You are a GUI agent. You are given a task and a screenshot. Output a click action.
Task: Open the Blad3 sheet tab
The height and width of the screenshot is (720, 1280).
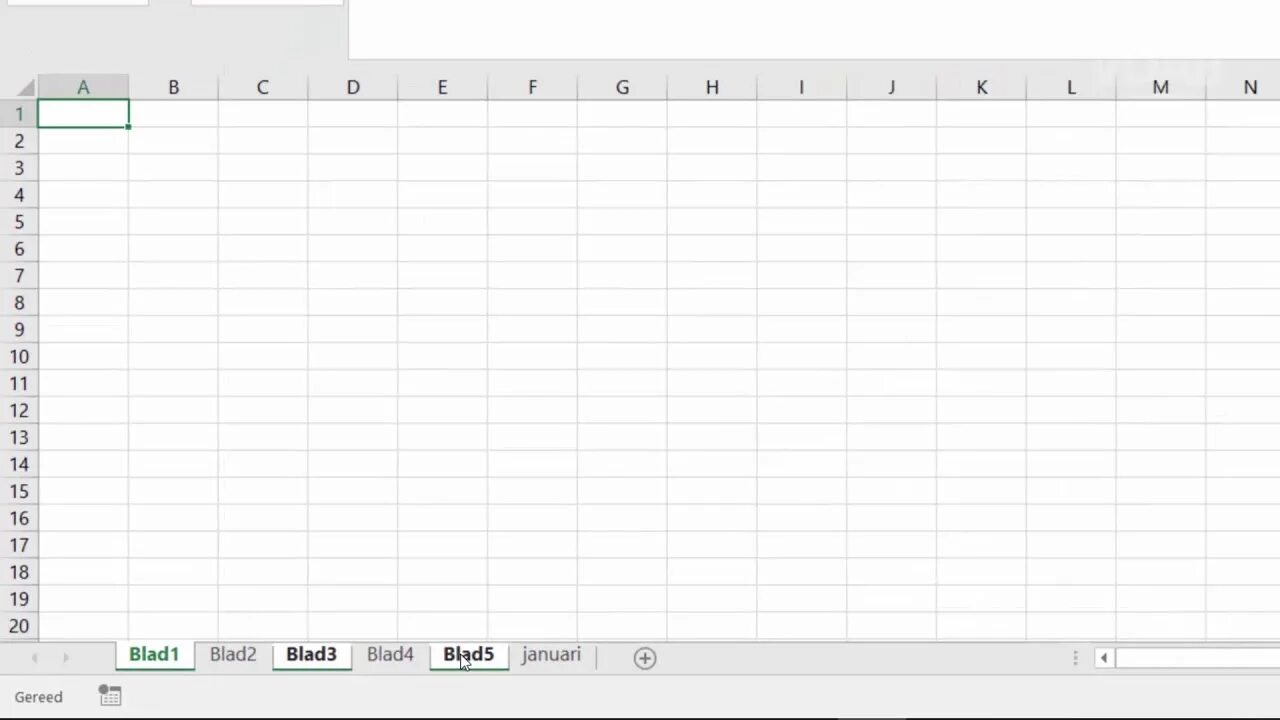point(311,655)
